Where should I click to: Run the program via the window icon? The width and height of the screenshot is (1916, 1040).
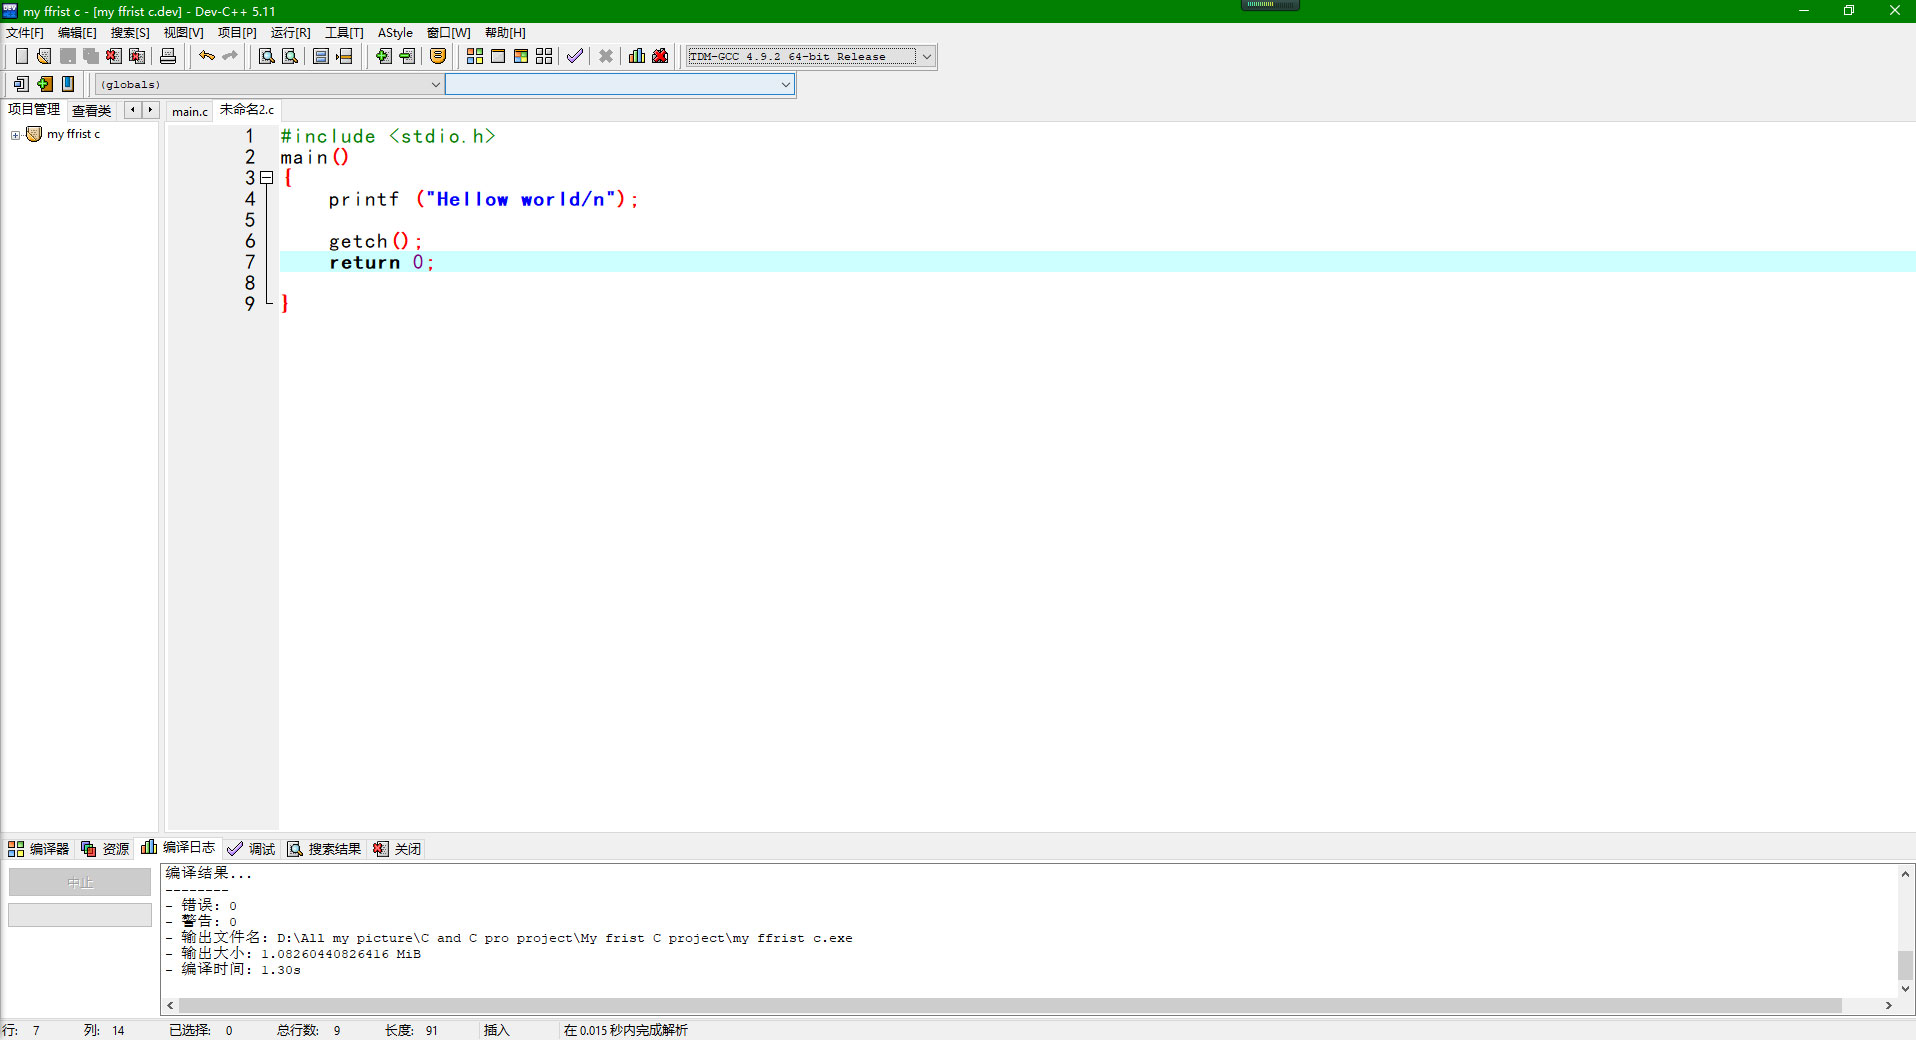[x=498, y=56]
